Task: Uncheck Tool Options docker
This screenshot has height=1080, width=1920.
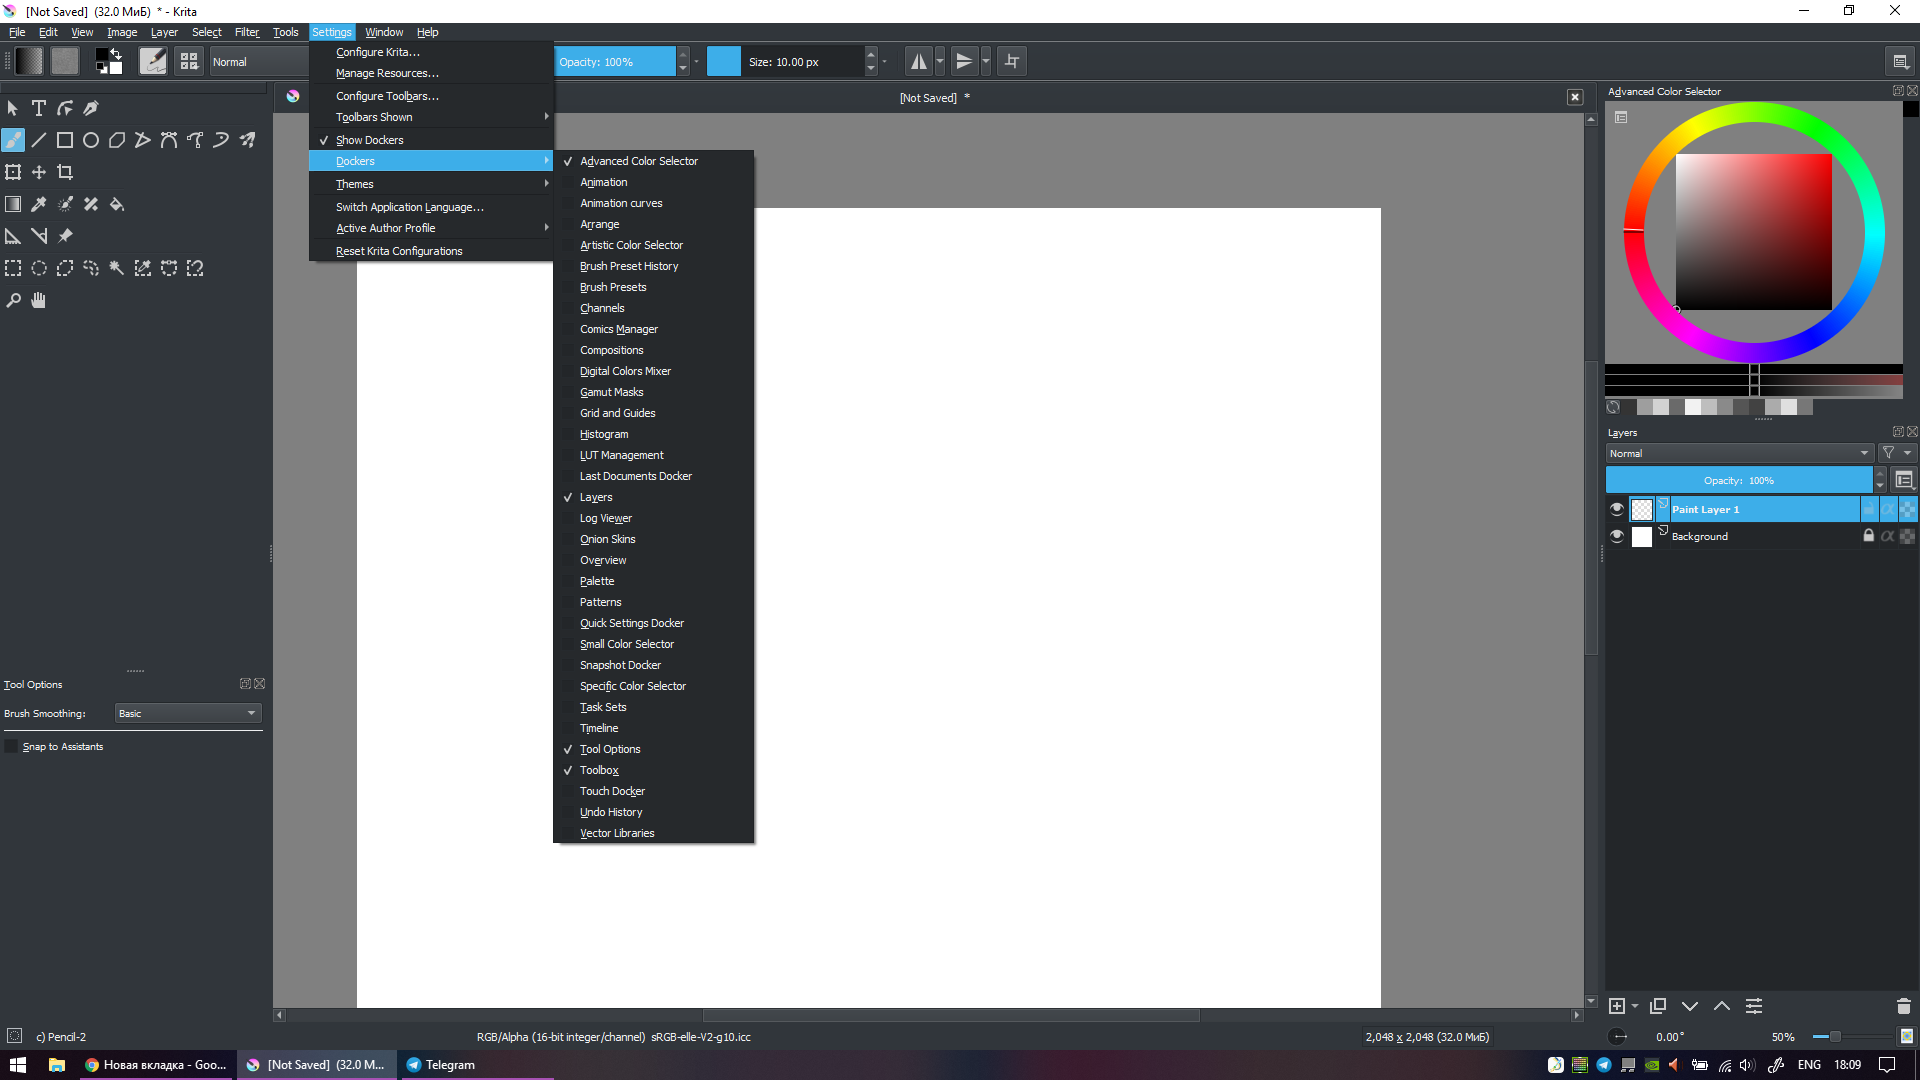Action: point(653,749)
